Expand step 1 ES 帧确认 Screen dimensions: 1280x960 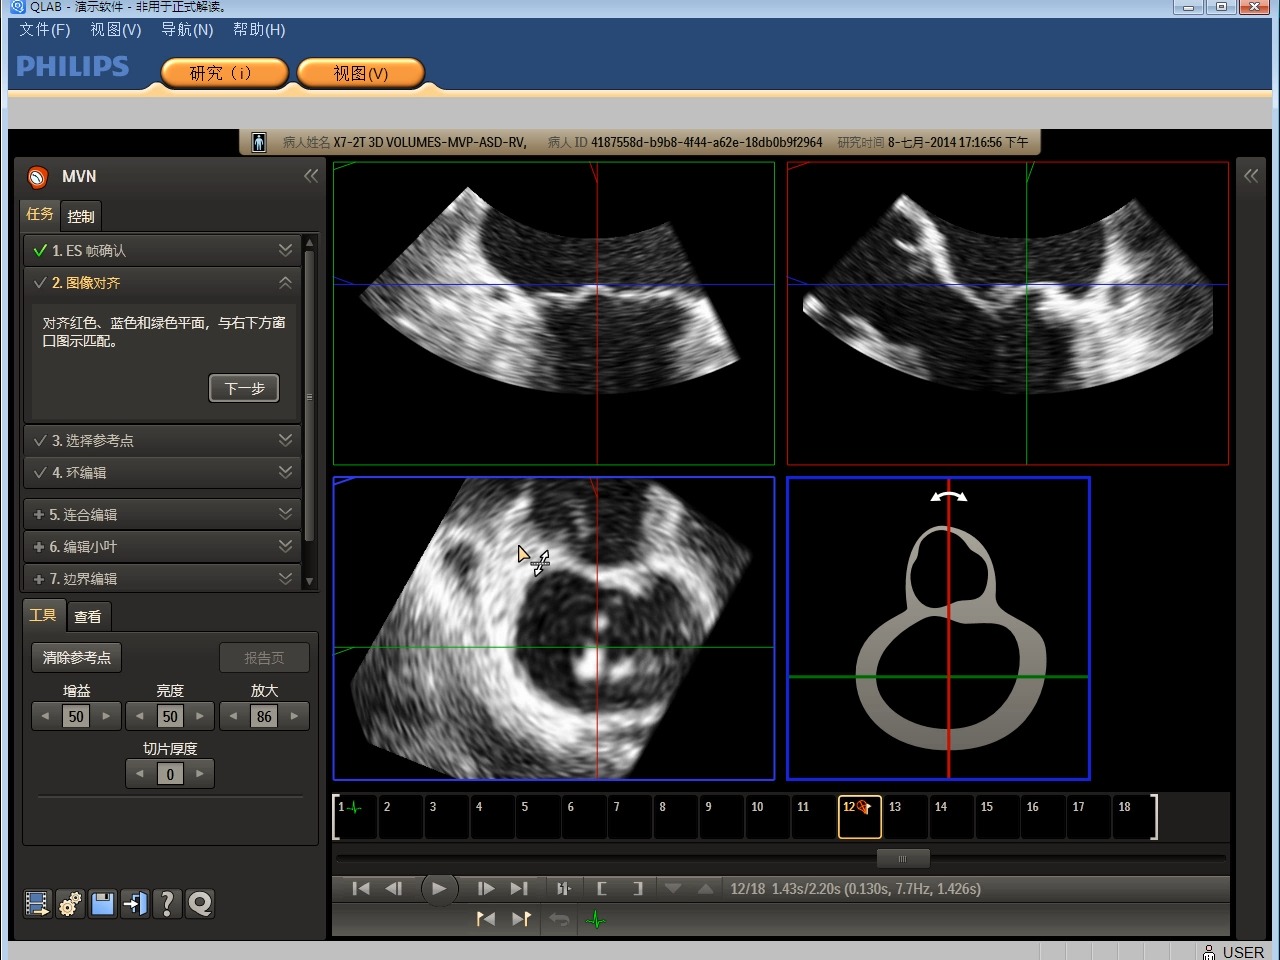click(285, 250)
